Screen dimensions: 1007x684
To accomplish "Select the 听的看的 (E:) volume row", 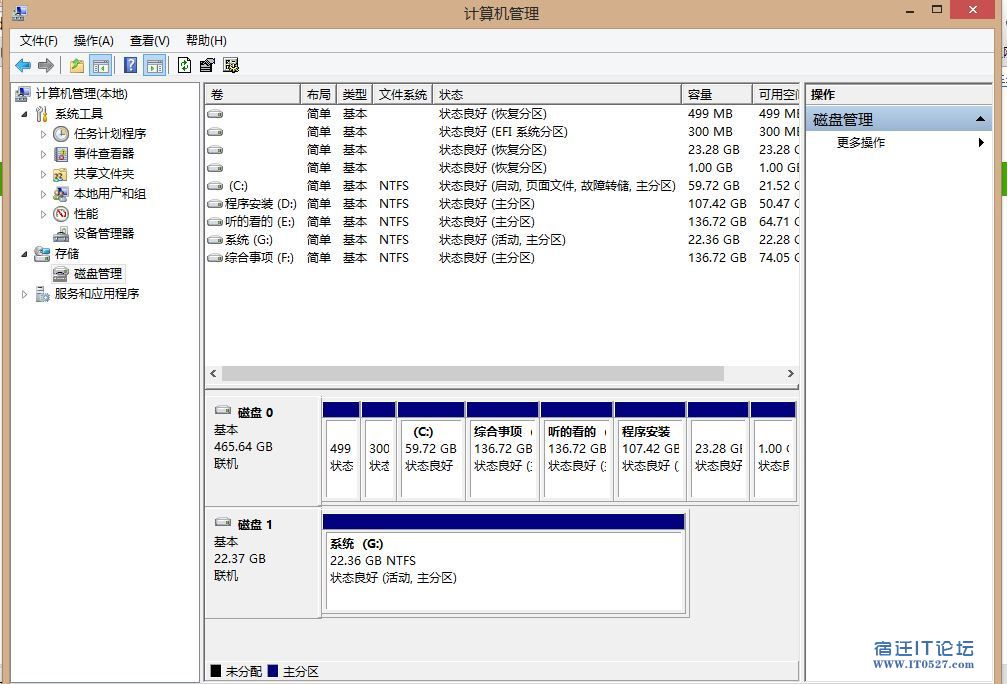I will 502,222.
